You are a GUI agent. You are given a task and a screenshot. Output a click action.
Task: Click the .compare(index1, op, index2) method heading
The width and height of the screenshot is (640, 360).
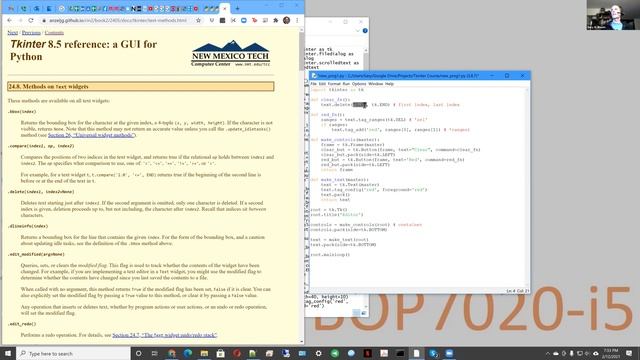click(41, 146)
